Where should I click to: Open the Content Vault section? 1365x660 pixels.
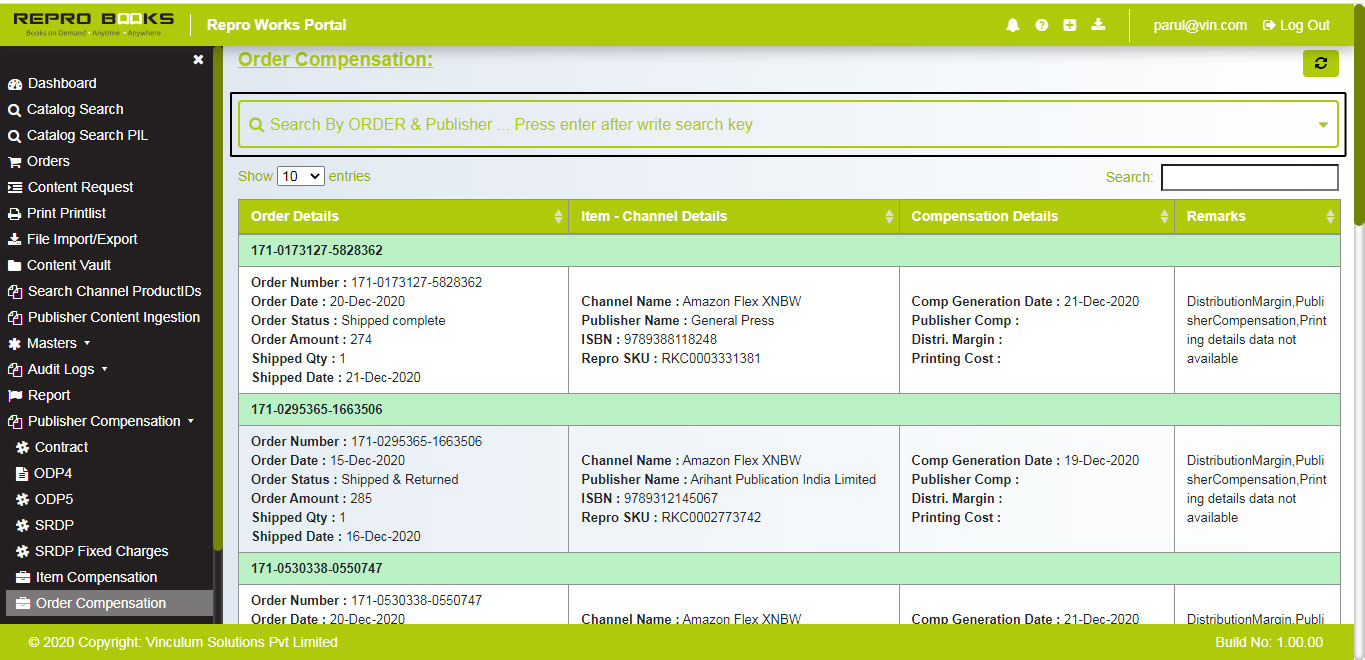[x=73, y=265]
